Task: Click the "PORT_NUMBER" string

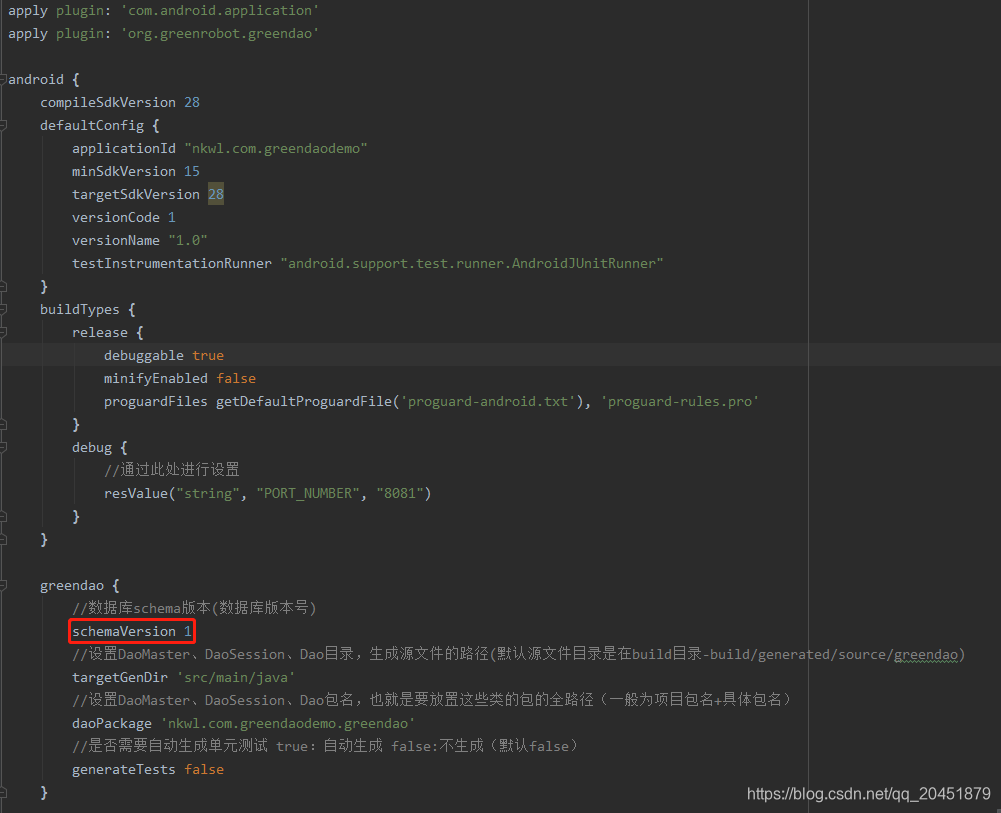Action: tap(308, 493)
